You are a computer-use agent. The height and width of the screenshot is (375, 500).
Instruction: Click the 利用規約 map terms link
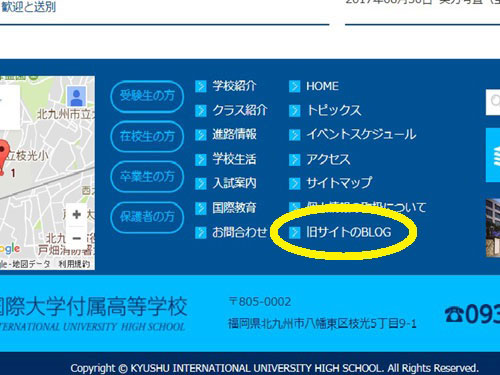pyautogui.click(x=74, y=264)
